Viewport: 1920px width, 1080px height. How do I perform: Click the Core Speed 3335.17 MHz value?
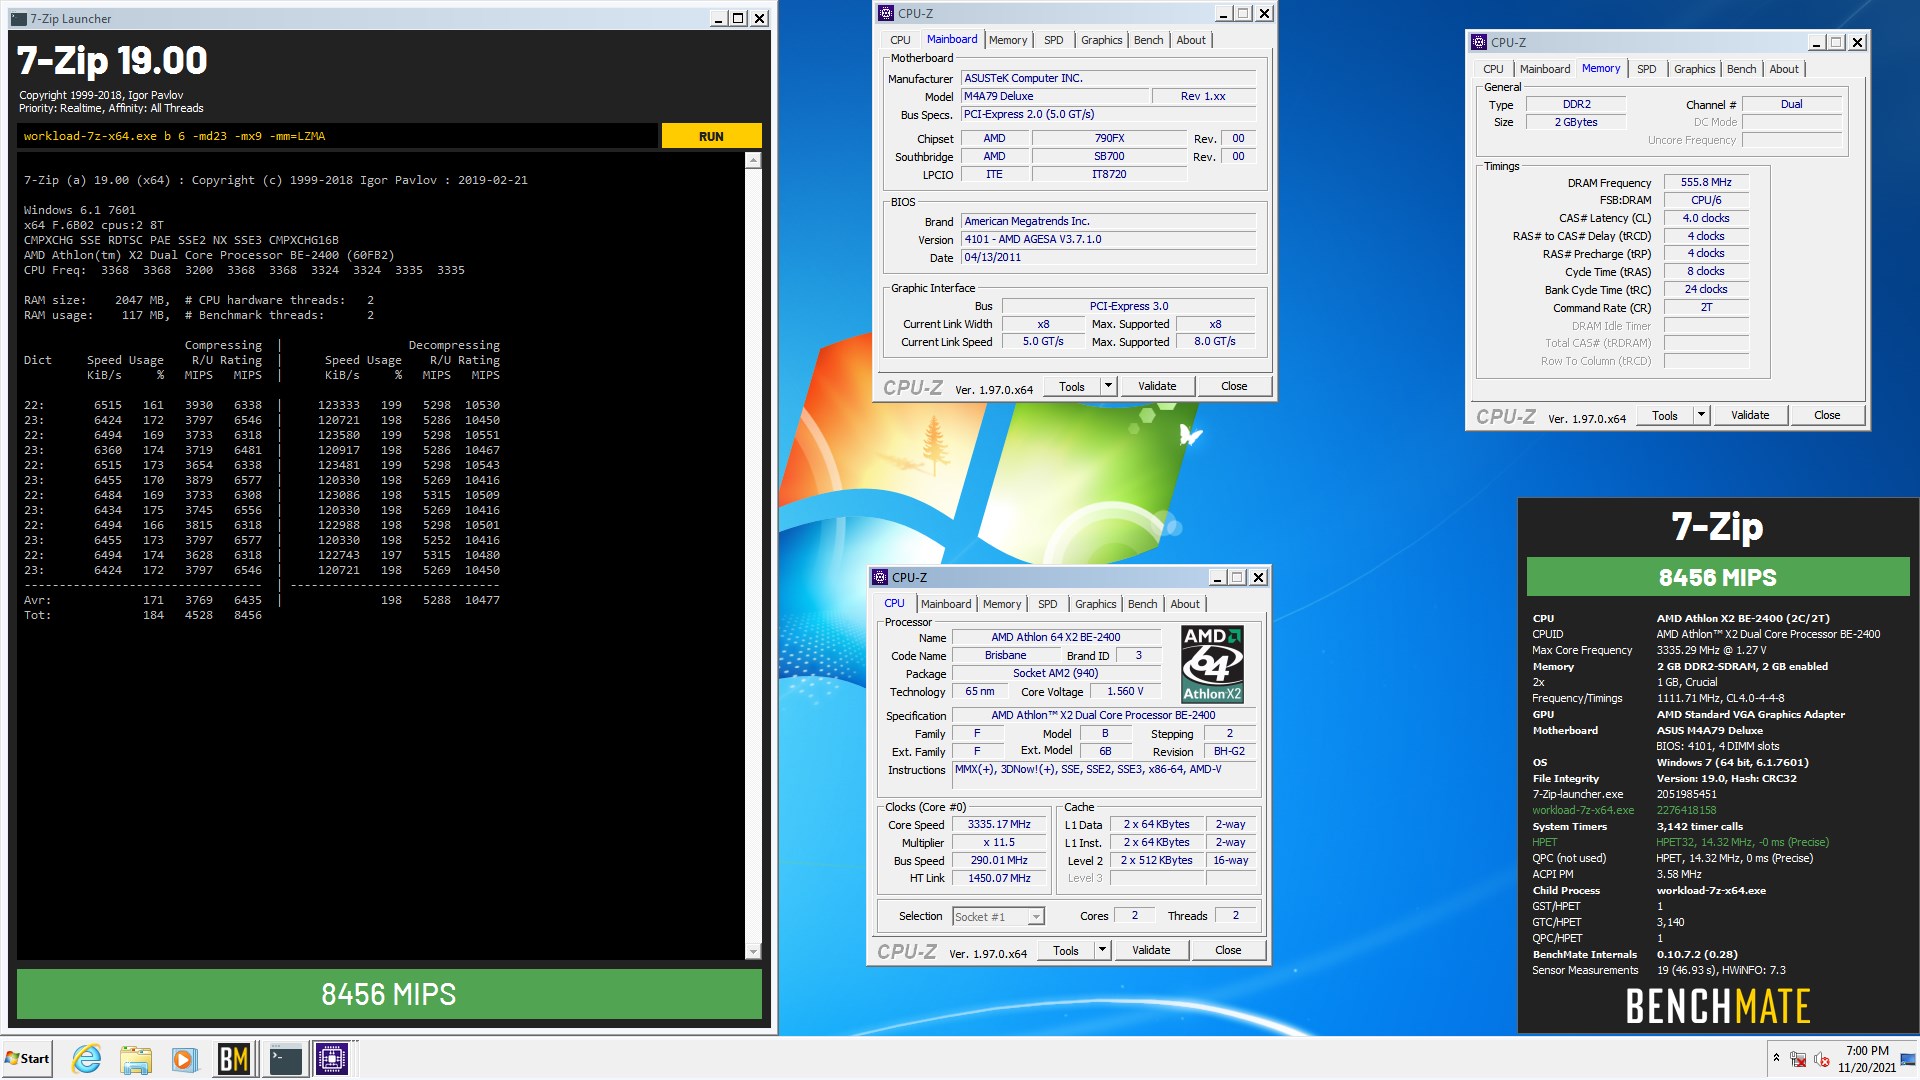999,824
